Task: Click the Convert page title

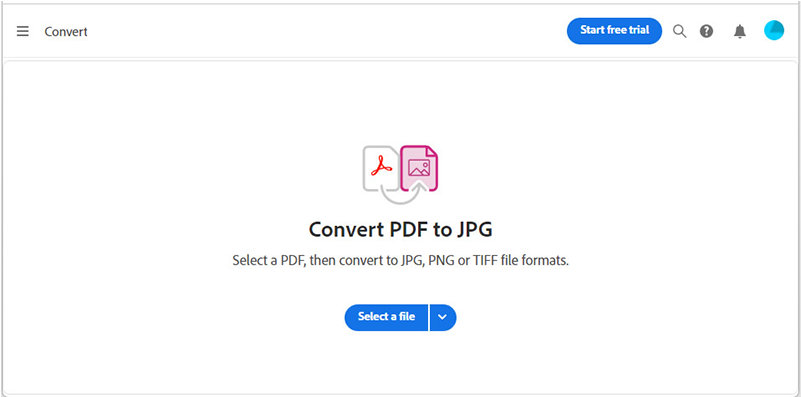Action: 66,32
